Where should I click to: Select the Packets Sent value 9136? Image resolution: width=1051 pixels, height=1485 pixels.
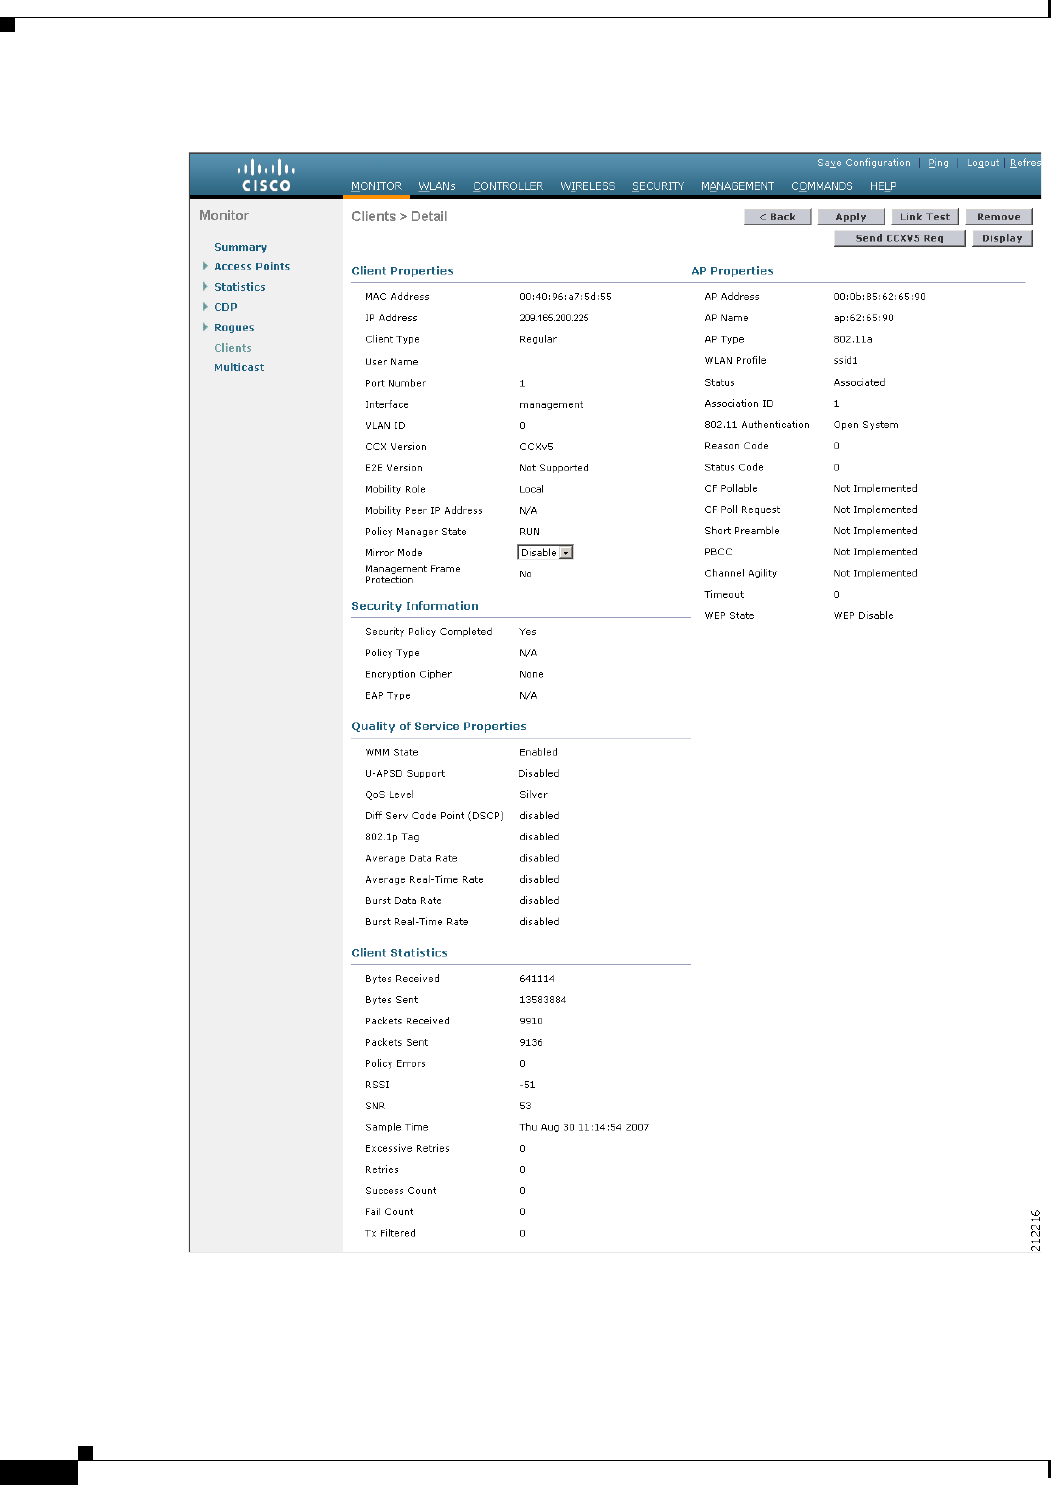tap(531, 1043)
